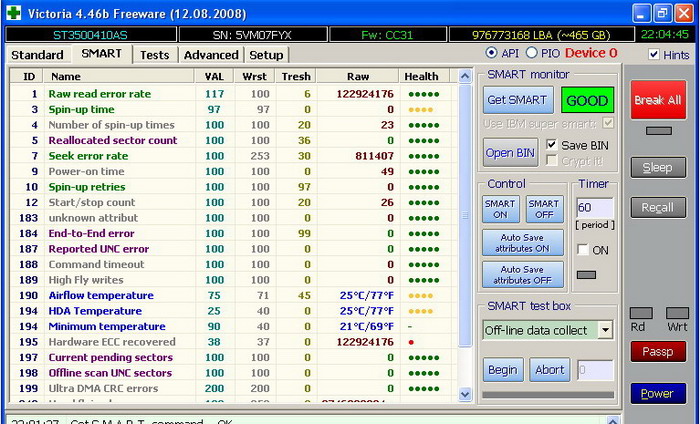This screenshot has width=700, height=424.
Task: Select the Reallocated sector count row
Action: pos(112,140)
